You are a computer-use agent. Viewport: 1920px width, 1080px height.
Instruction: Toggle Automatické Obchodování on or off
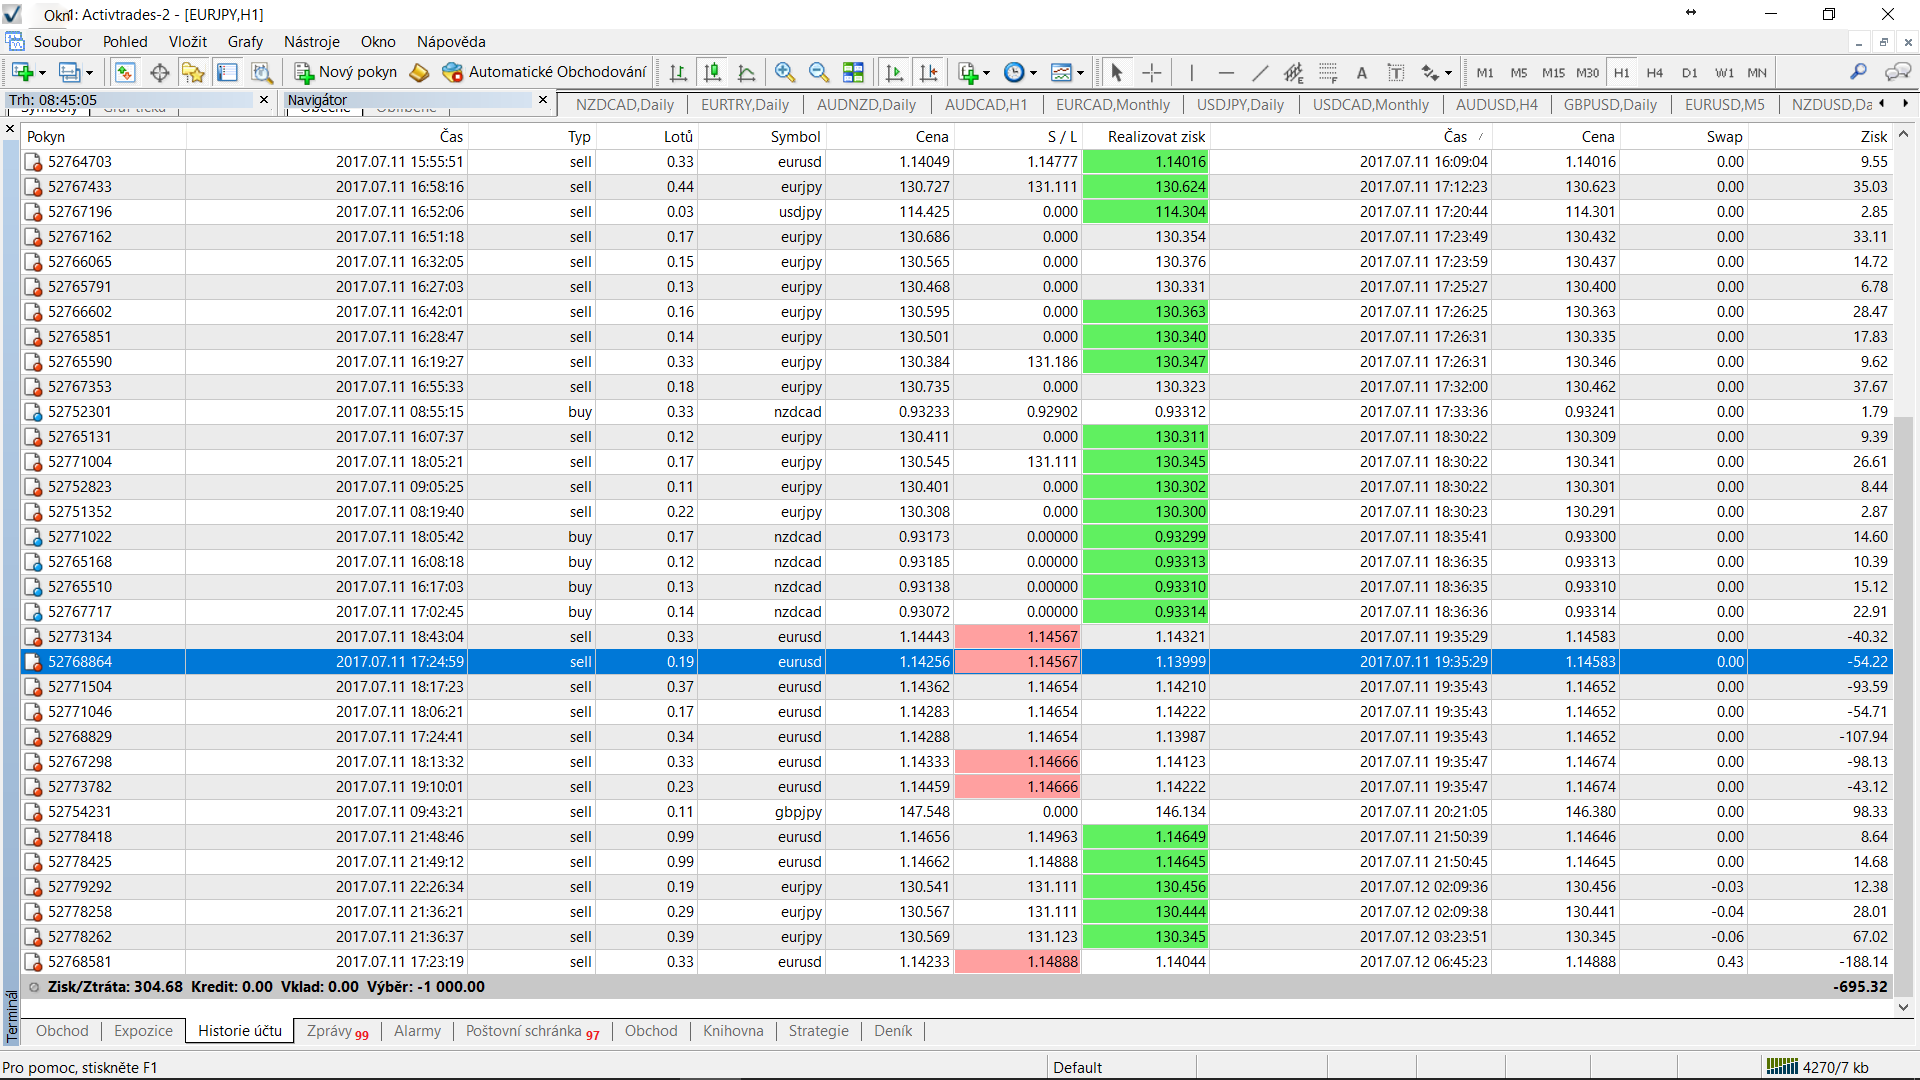545,72
